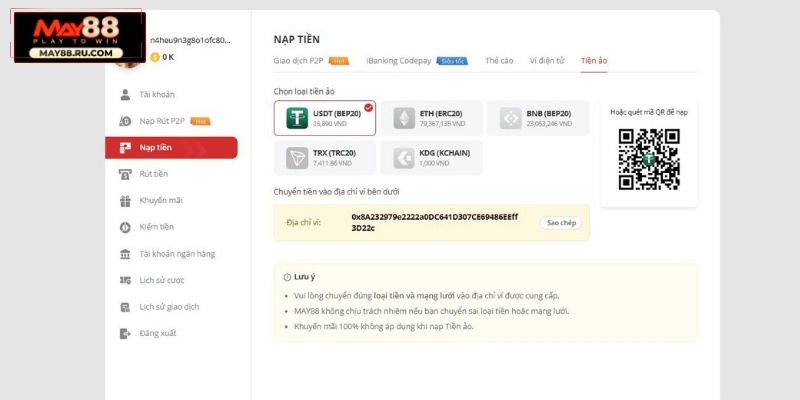
Task: Click the deposit QR code
Action: (649, 160)
